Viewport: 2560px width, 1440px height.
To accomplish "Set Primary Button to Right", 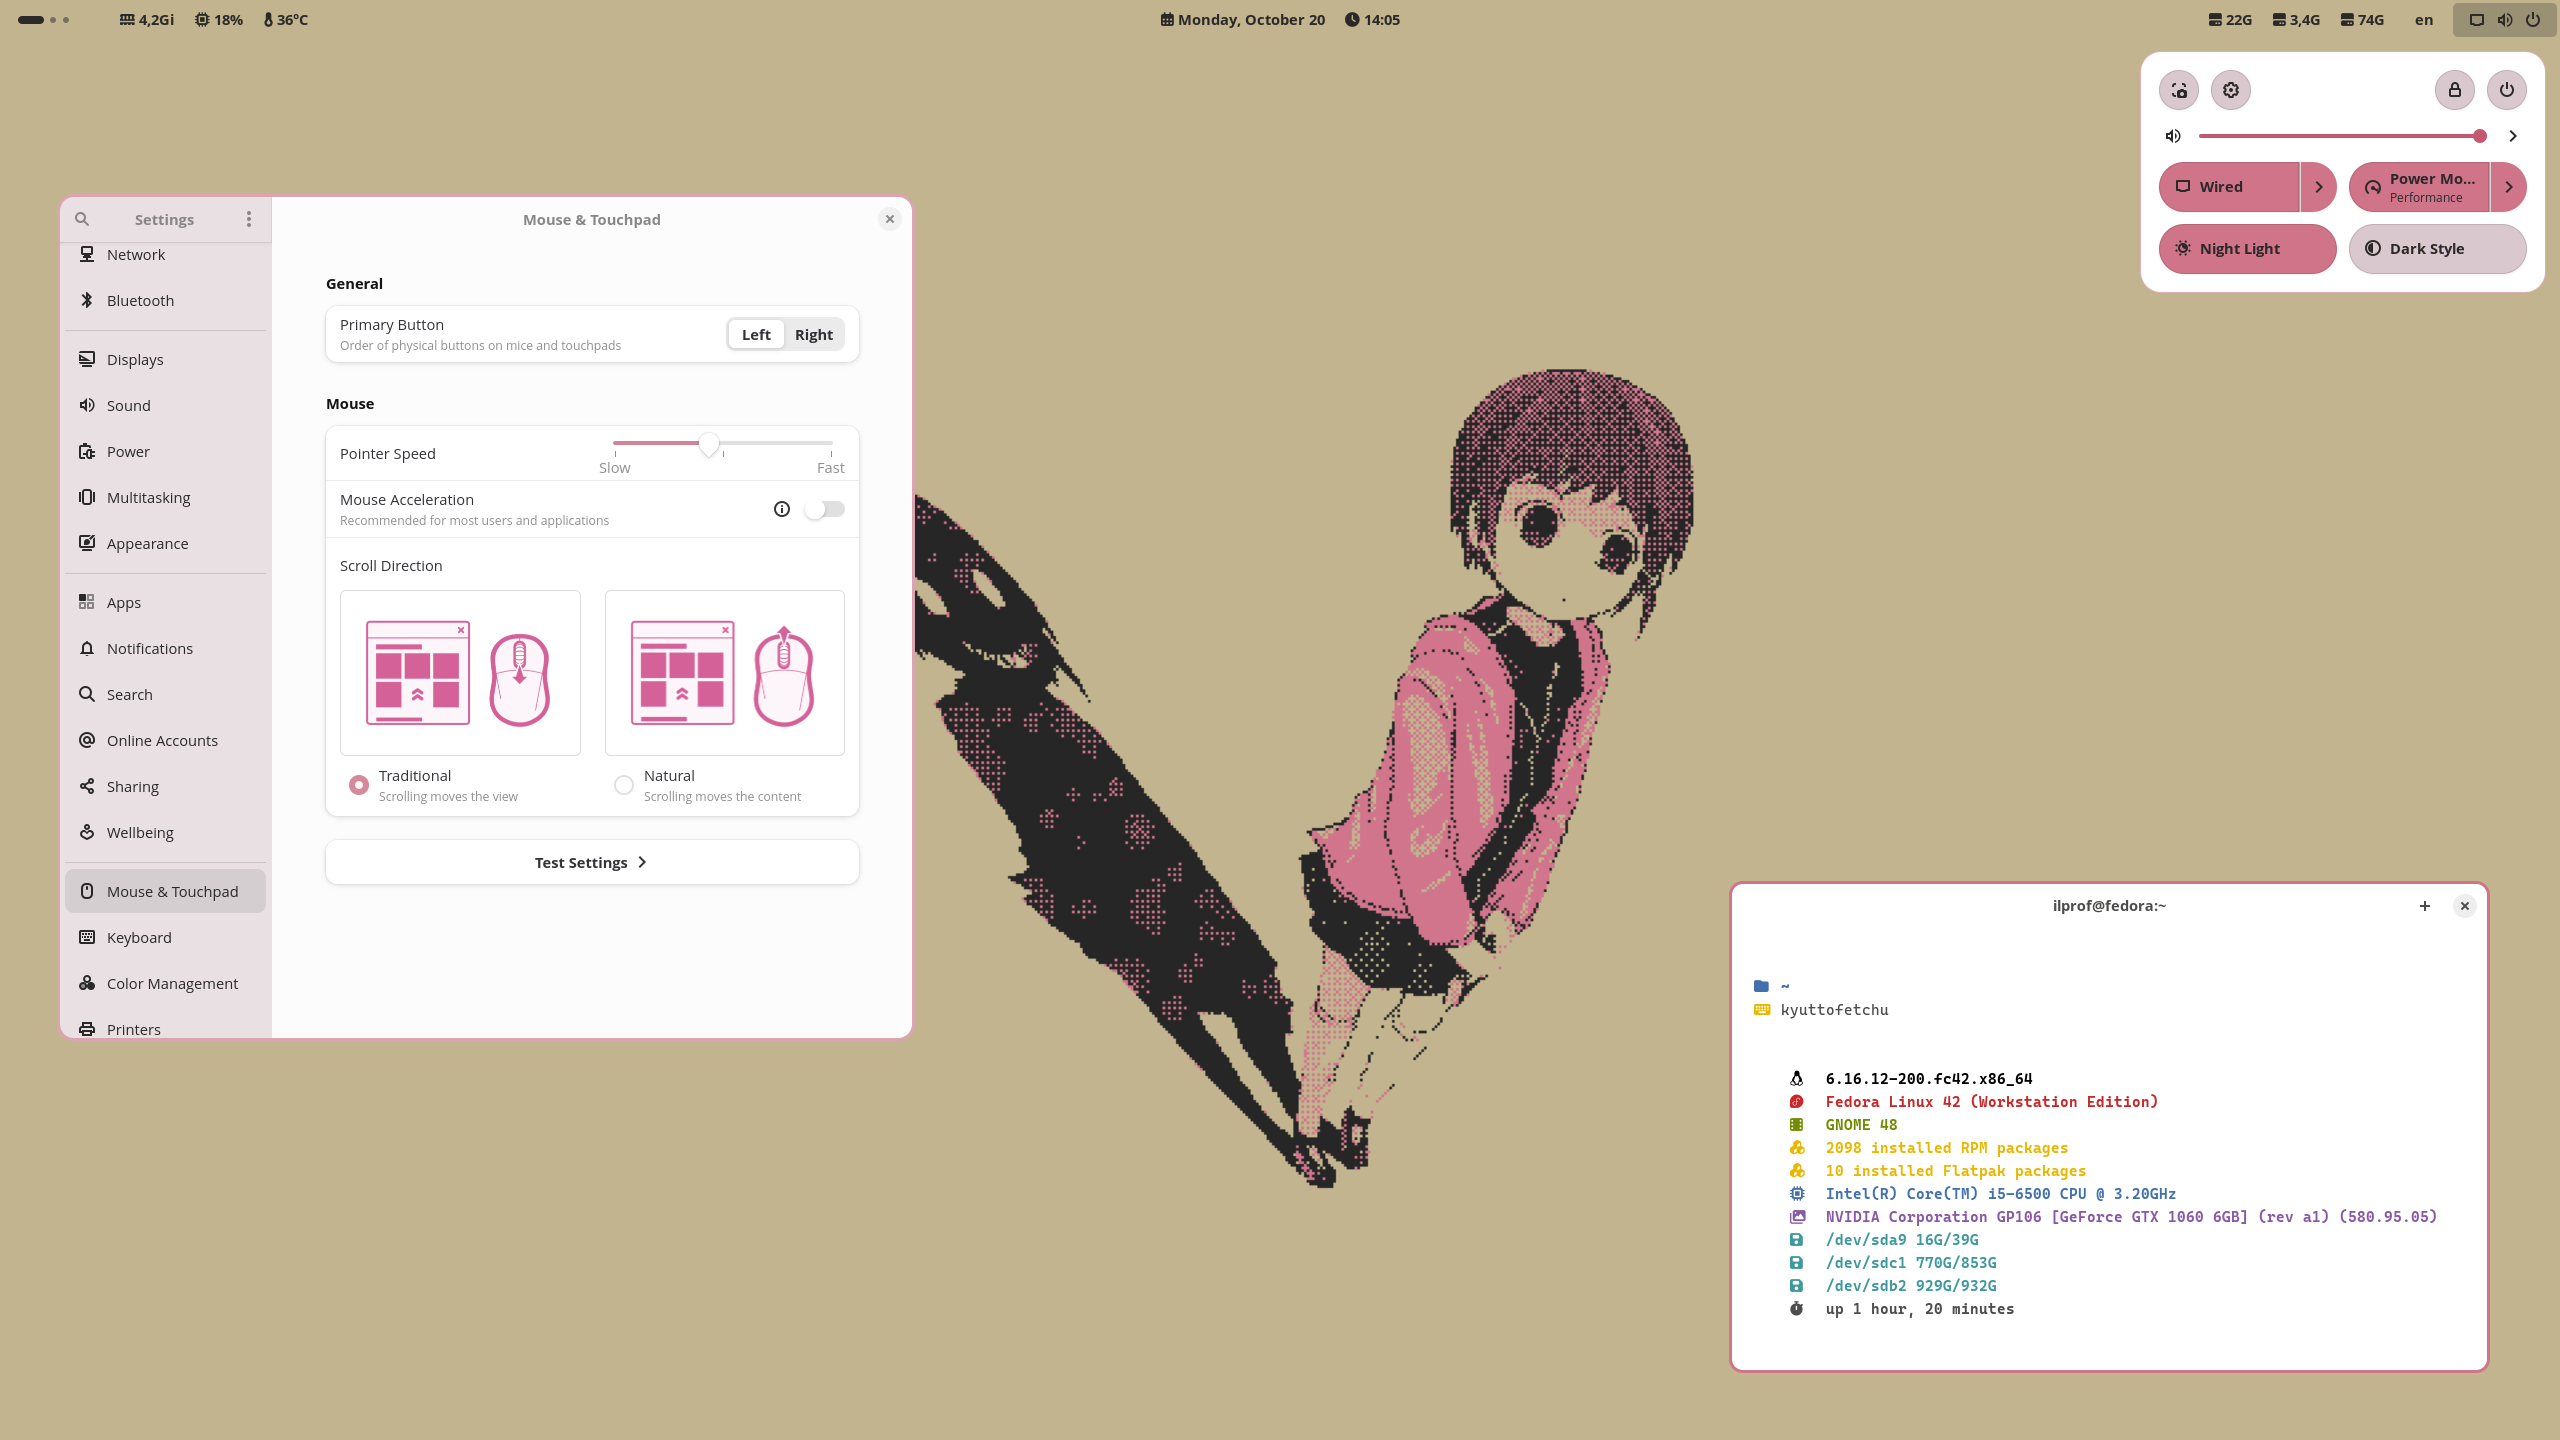I will 813,335.
